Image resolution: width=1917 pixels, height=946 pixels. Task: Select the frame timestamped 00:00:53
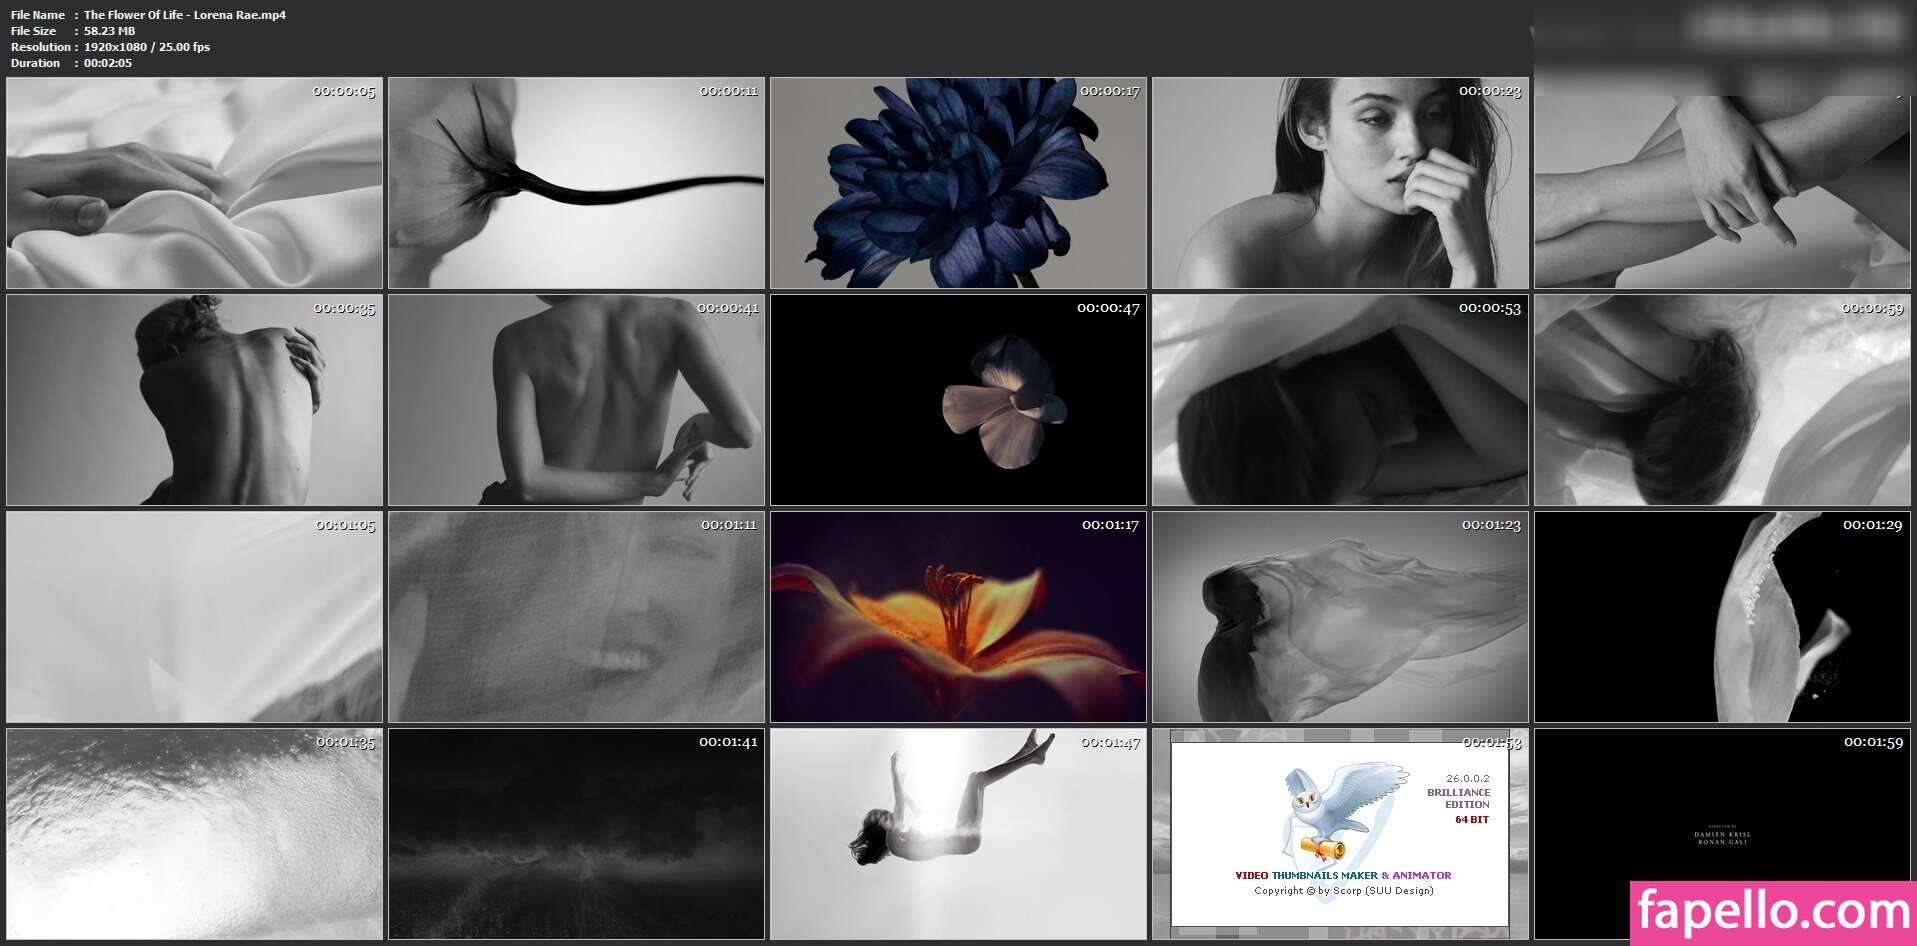pos(1340,400)
